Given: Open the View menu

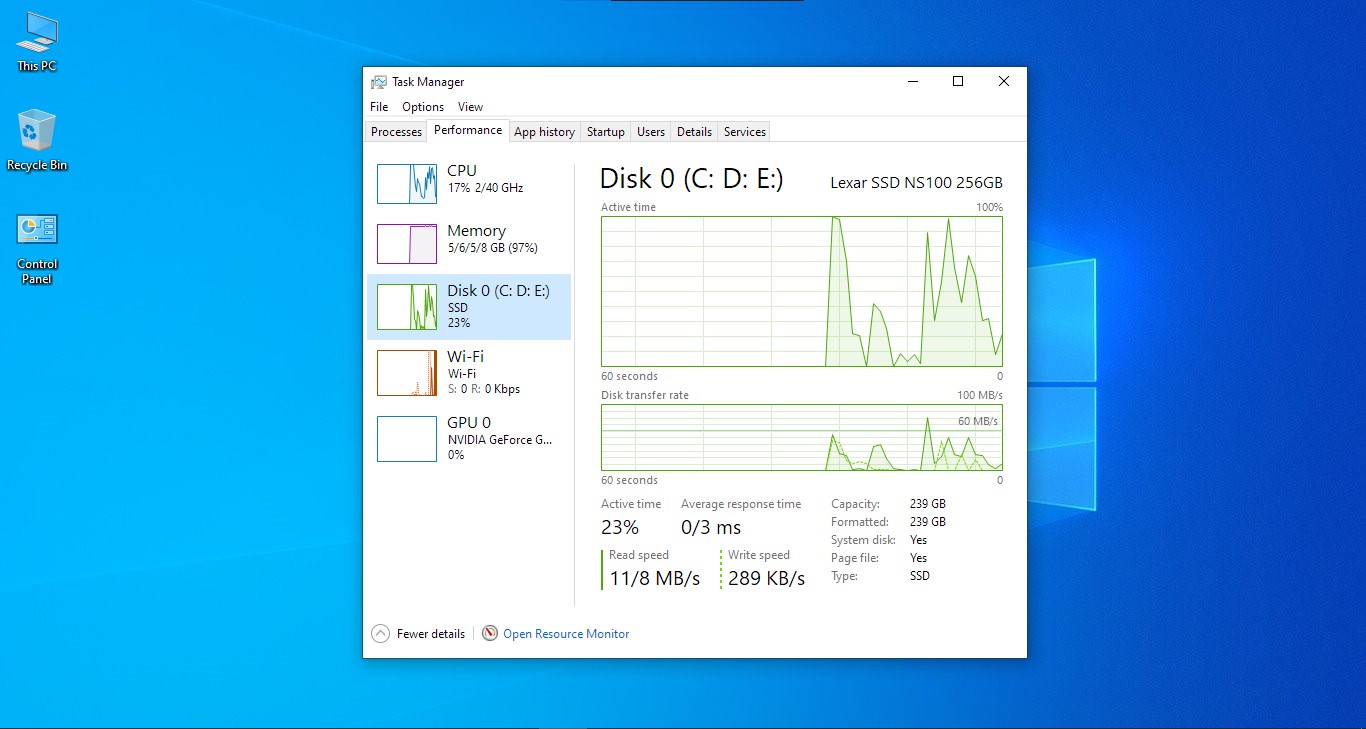Looking at the screenshot, I should coord(470,107).
